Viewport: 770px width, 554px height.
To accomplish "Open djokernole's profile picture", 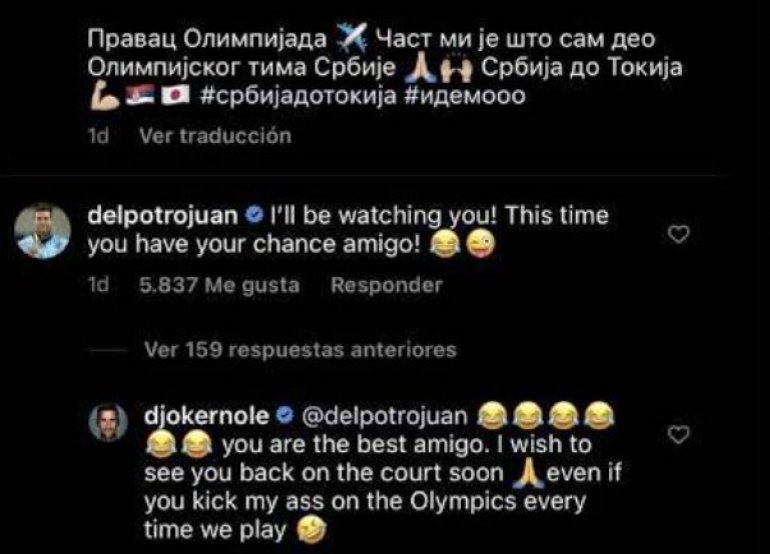I will (108, 422).
